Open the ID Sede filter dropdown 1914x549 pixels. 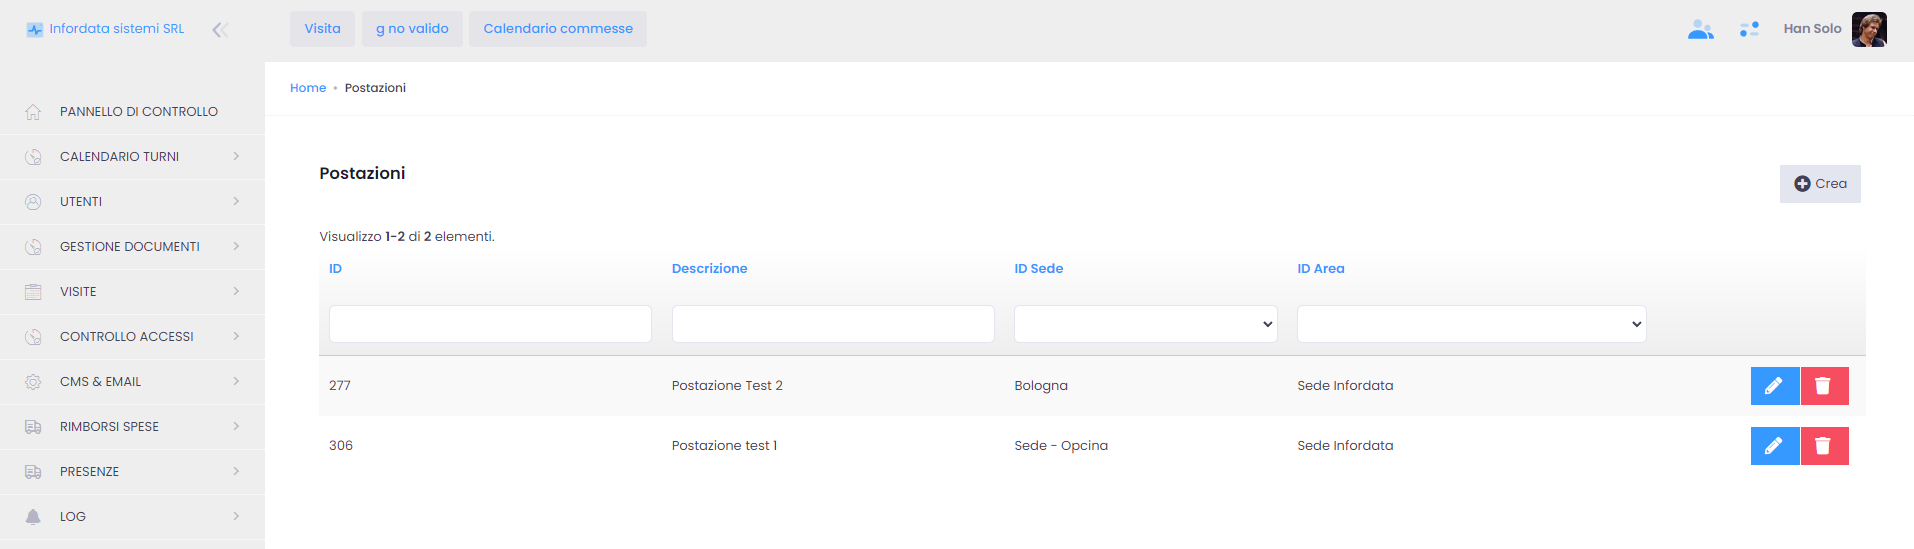point(1145,324)
